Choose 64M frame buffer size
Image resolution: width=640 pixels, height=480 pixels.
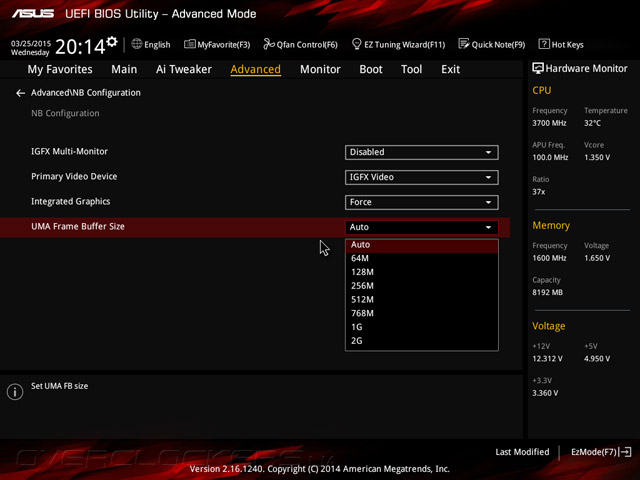click(x=422, y=258)
